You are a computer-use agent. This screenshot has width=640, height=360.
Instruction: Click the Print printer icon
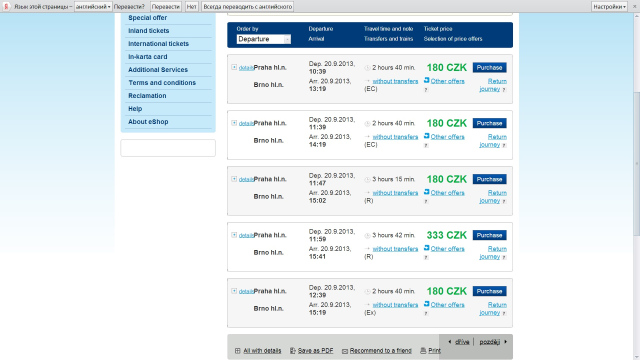point(423,351)
